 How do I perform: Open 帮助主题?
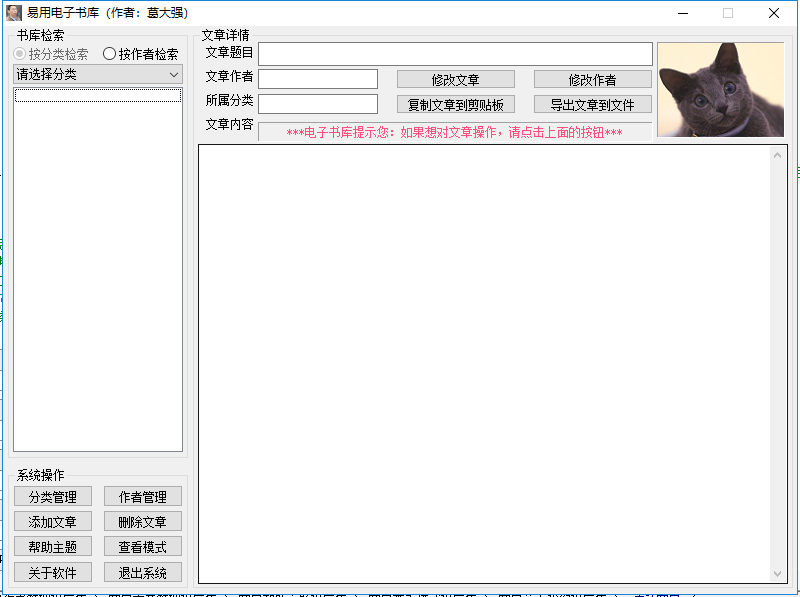(53, 546)
